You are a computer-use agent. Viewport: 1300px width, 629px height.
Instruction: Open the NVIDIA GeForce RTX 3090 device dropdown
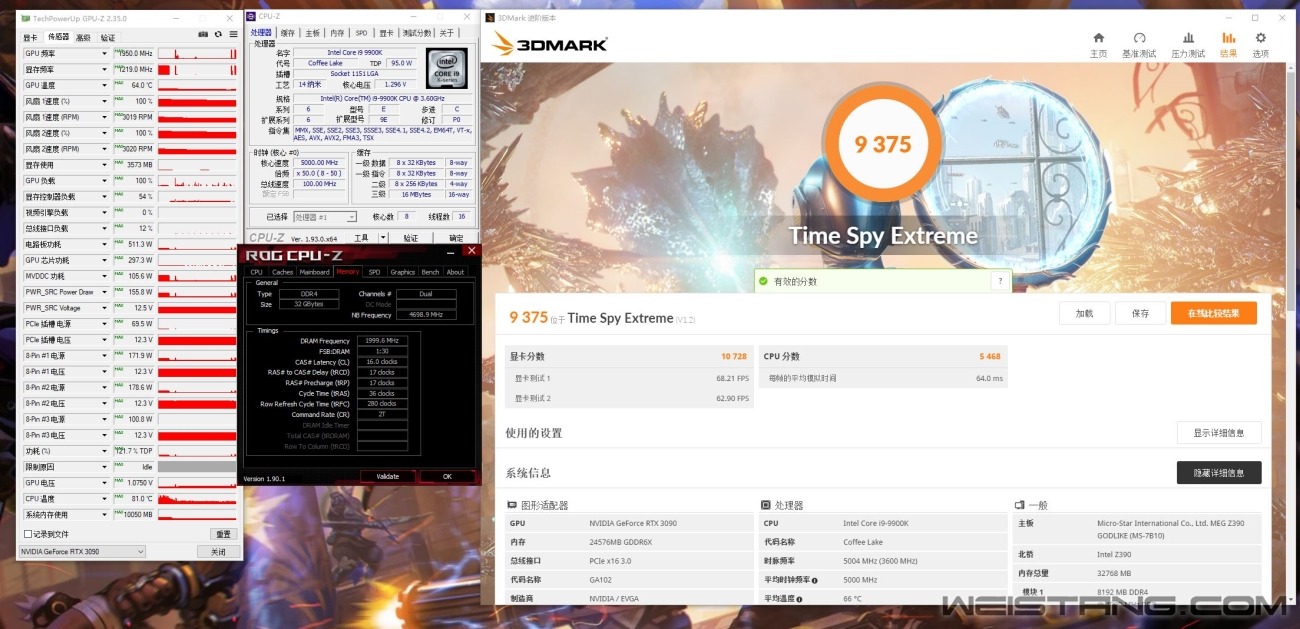pyautogui.click(x=82, y=552)
